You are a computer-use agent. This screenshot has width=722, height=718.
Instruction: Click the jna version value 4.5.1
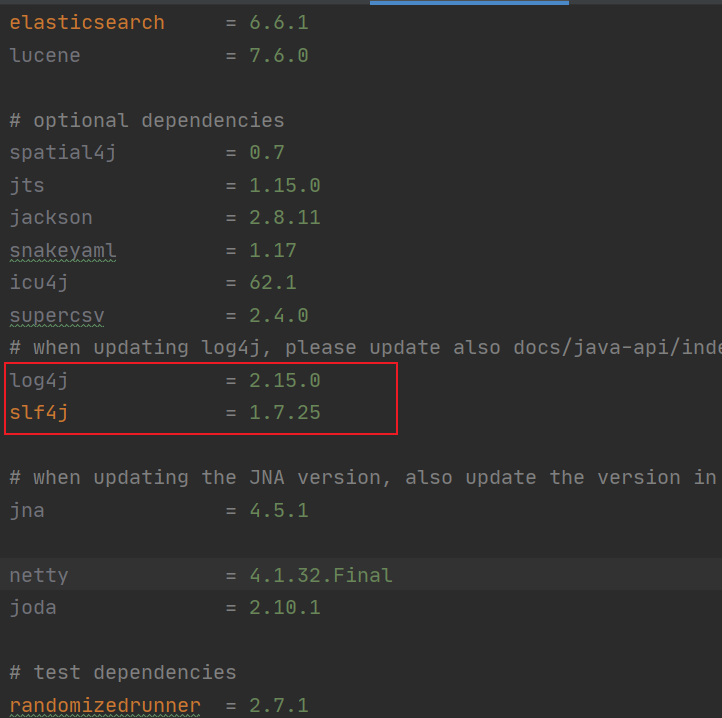279,510
